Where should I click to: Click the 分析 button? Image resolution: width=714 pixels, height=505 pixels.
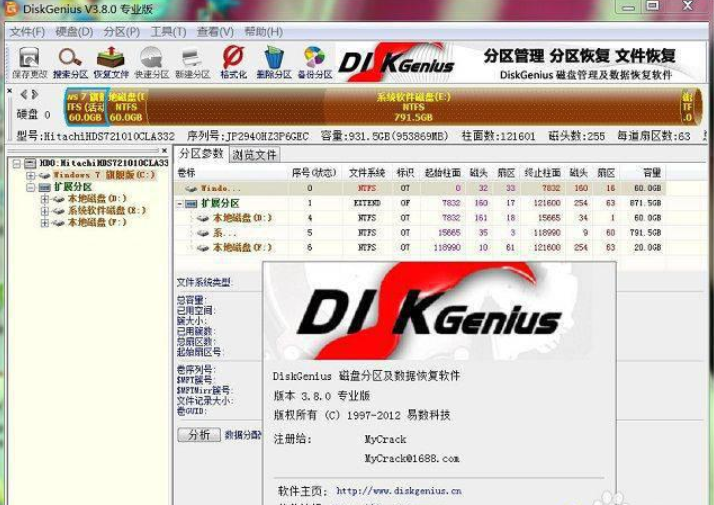pos(198,435)
